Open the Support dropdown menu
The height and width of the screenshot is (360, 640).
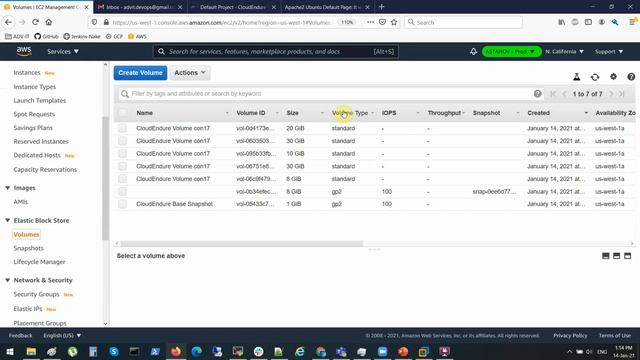609,51
